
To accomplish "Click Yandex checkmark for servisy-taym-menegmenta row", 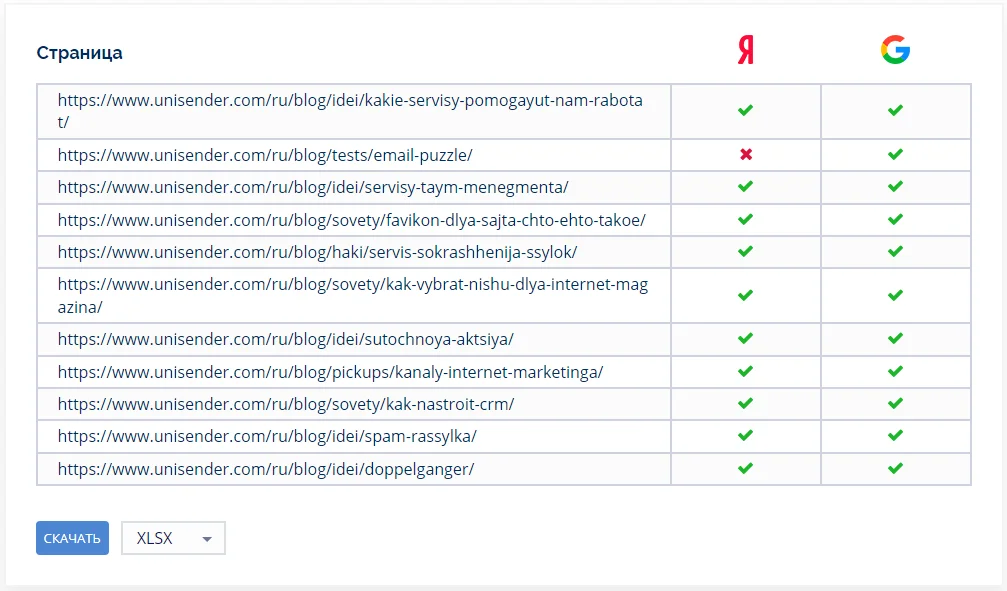I will tap(745, 187).
